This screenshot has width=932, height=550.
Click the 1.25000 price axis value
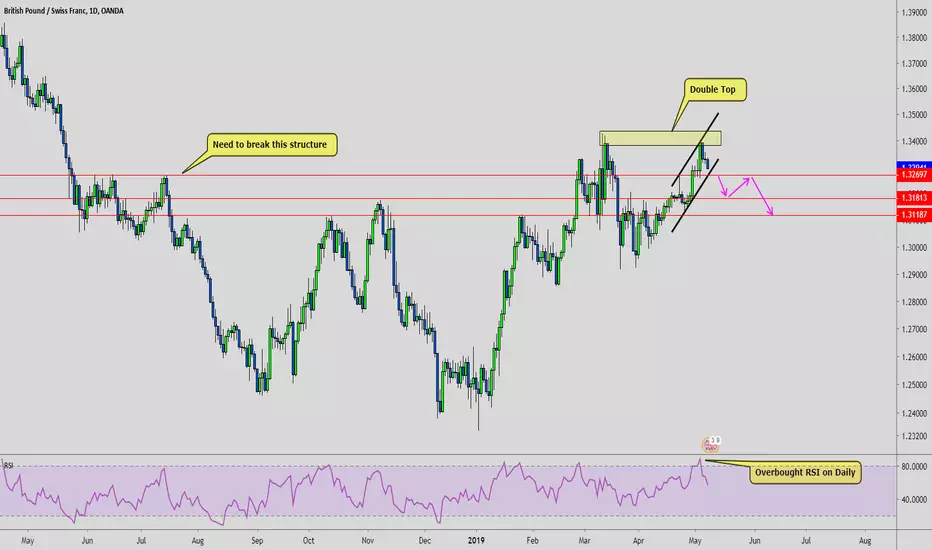coord(914,385)
